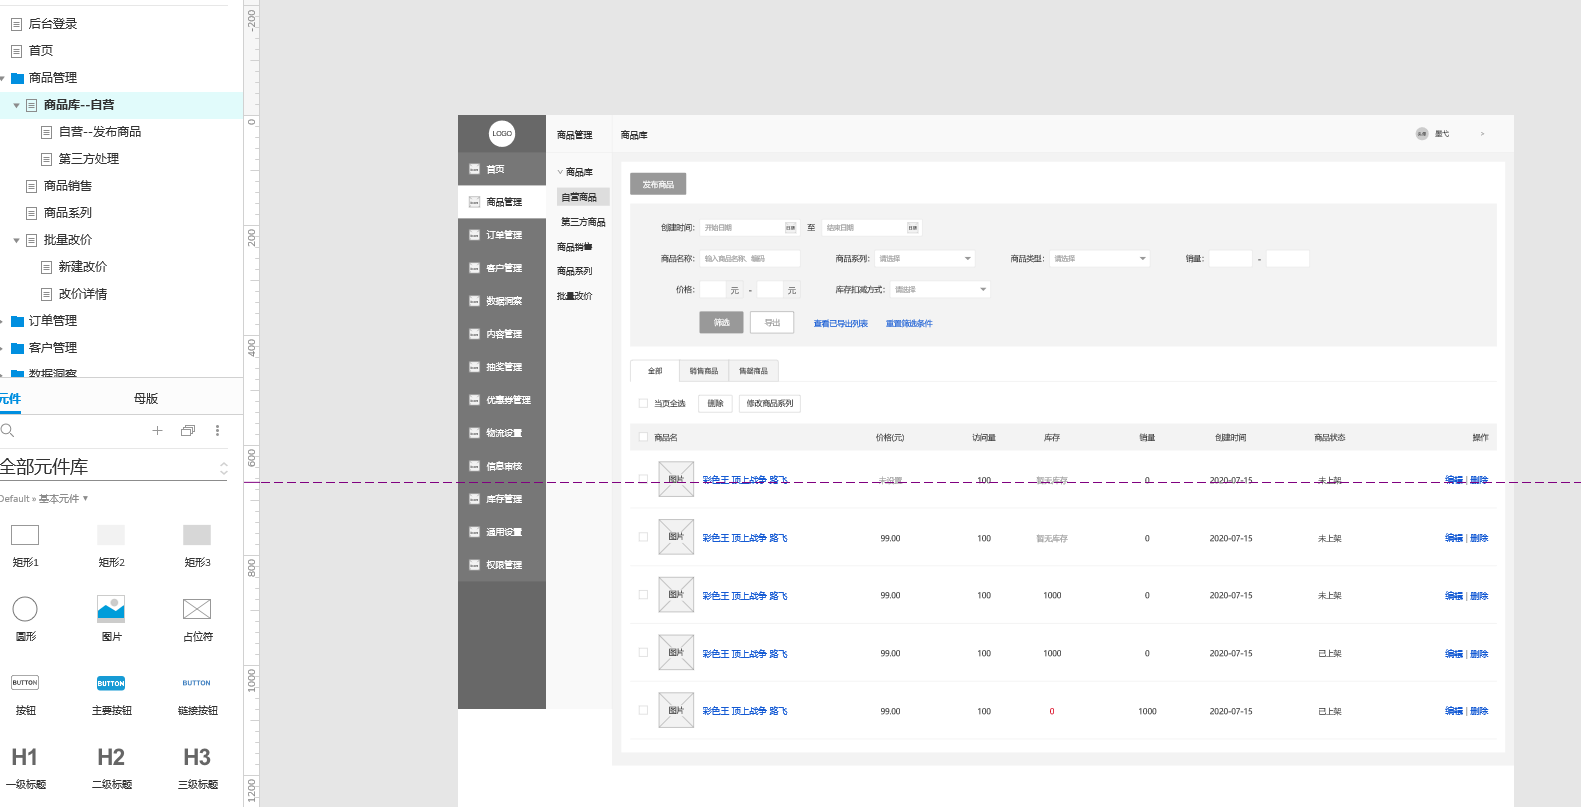Image resolution: width=1581 pixels, height=807 pixels.
Task: Open the 库存扣减方式 dropdown
Action: (x=940, y=290)
